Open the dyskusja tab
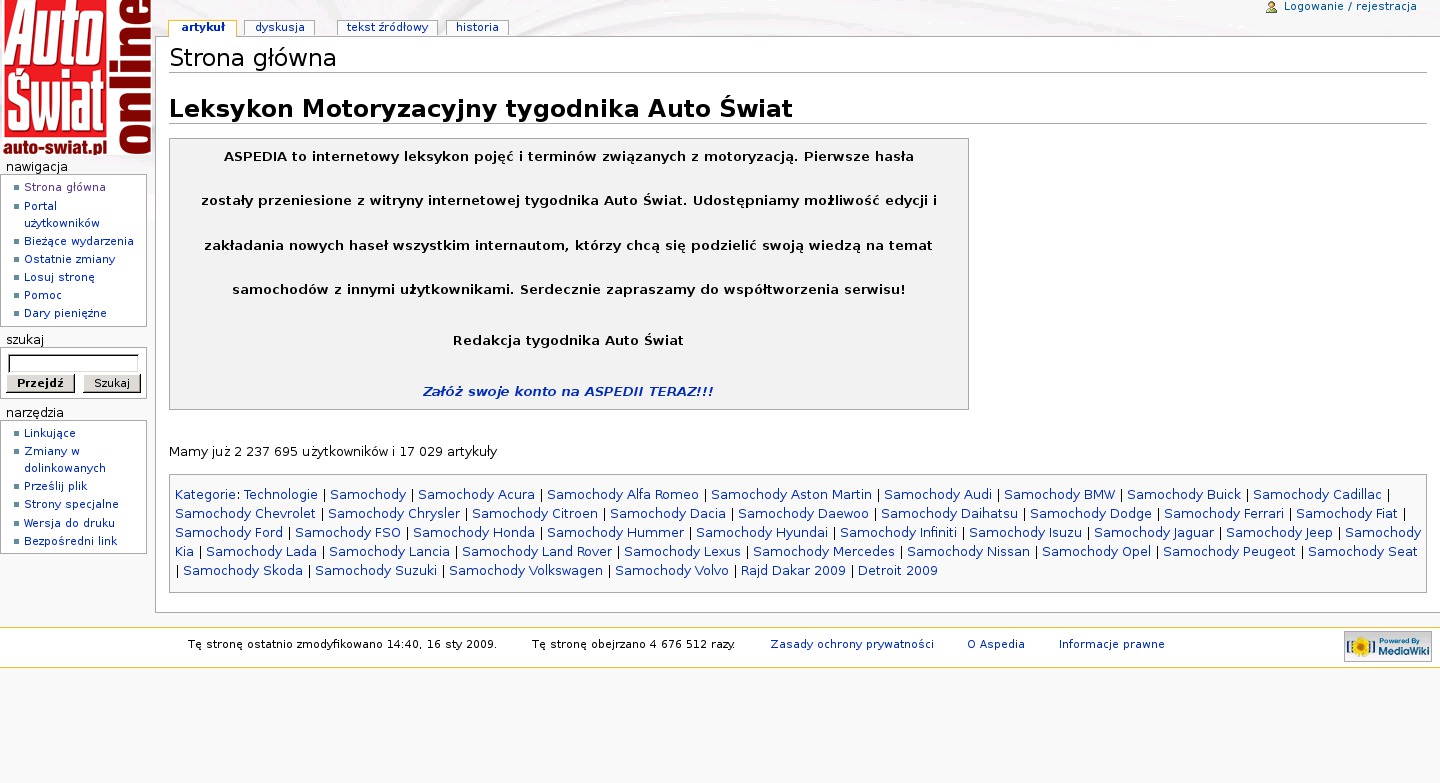Viewport: 1440px width, 783px height. point(279,28)
